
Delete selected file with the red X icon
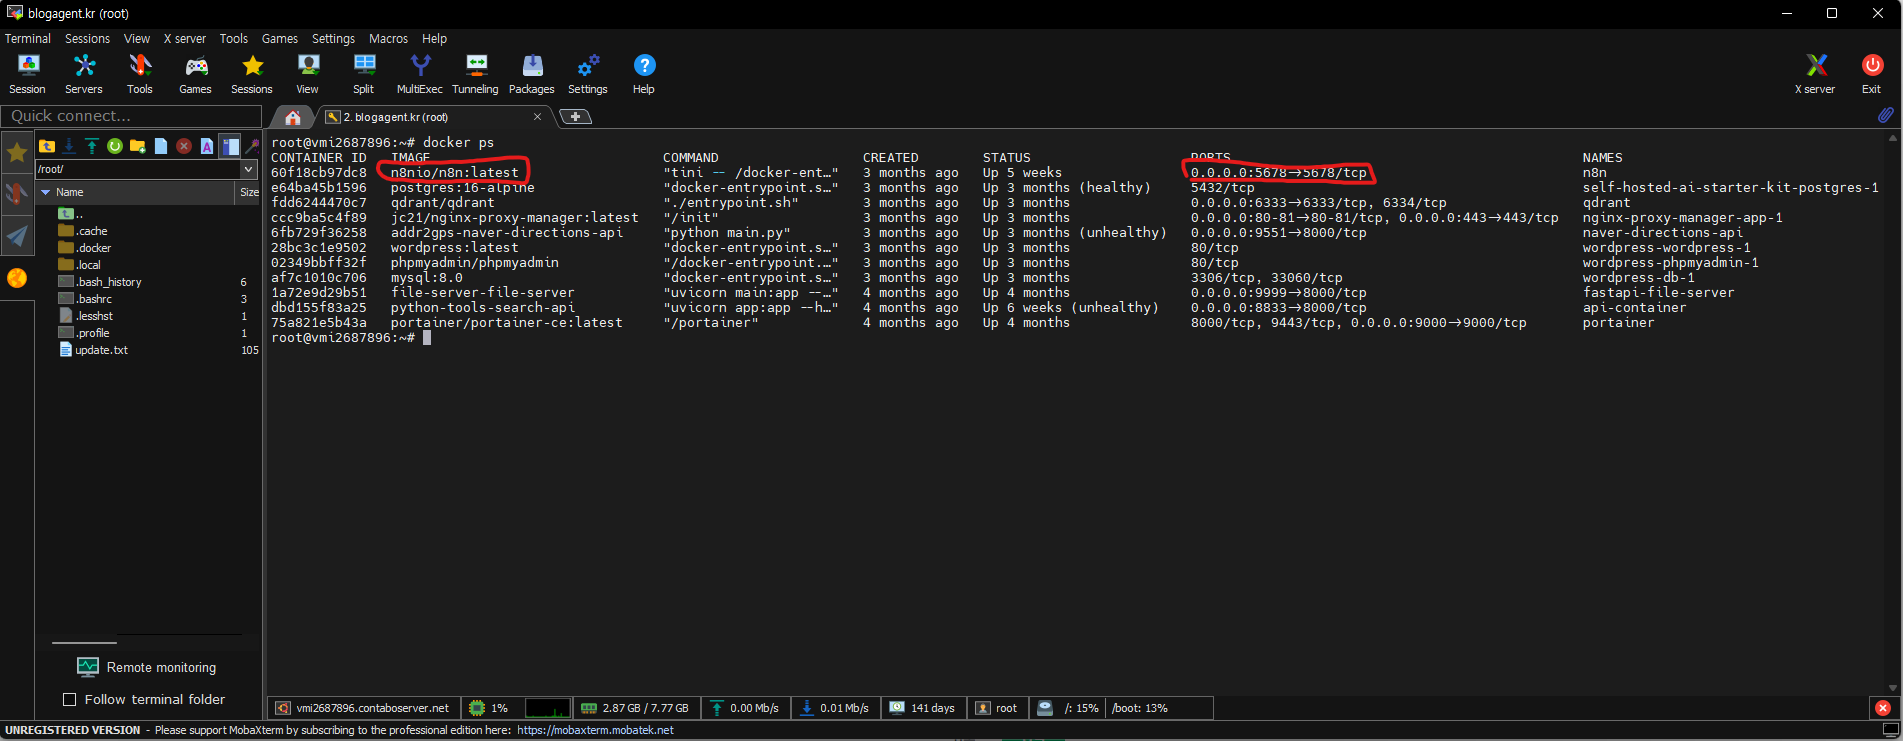184,146
